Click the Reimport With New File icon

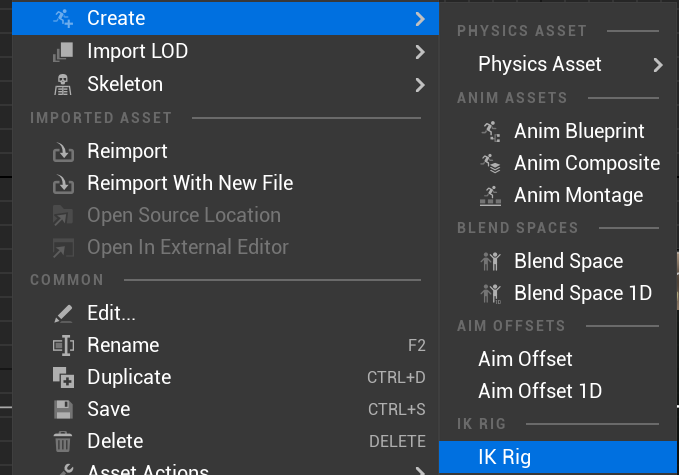pos(63,184)
